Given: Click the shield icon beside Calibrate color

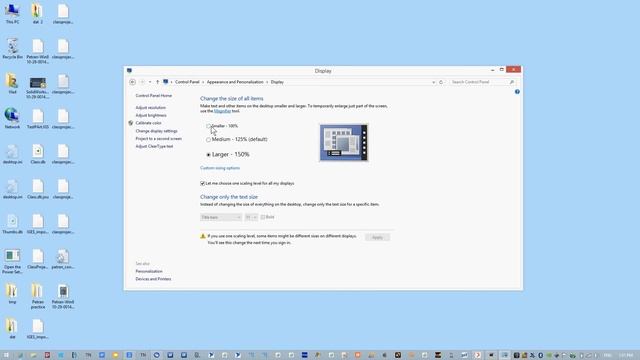Looking at the screenshot, I should coord(131,123).
